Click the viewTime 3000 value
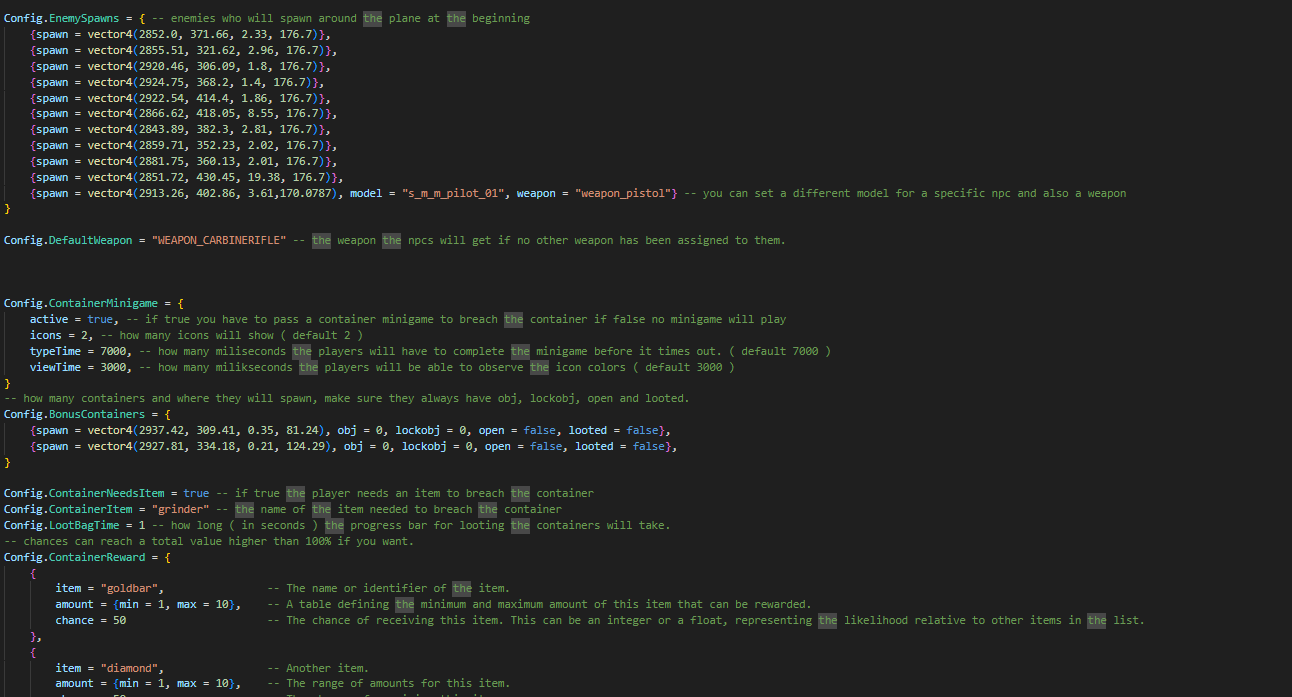1292x697 pixels. 113,367
